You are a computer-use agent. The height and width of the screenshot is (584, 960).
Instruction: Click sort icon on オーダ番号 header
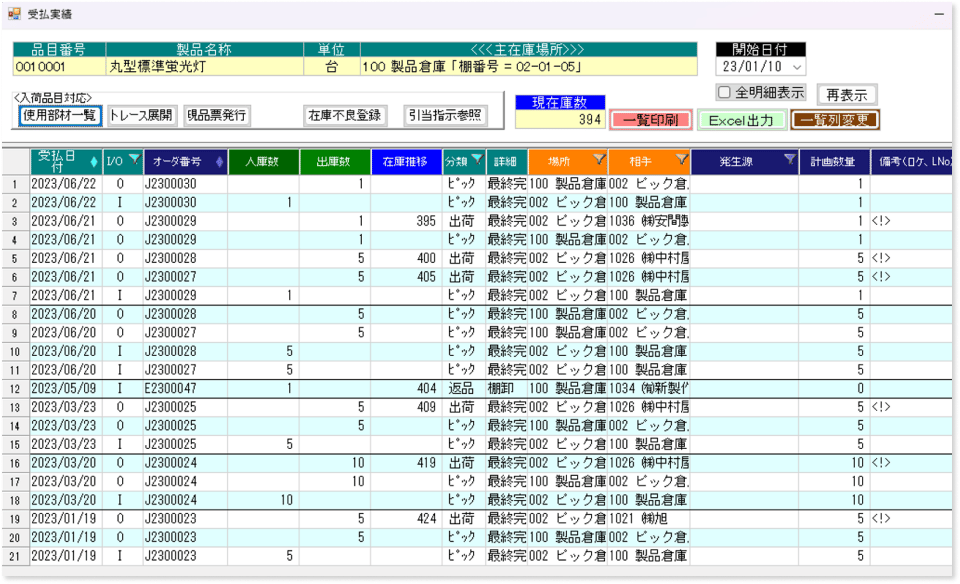[219, 162]
